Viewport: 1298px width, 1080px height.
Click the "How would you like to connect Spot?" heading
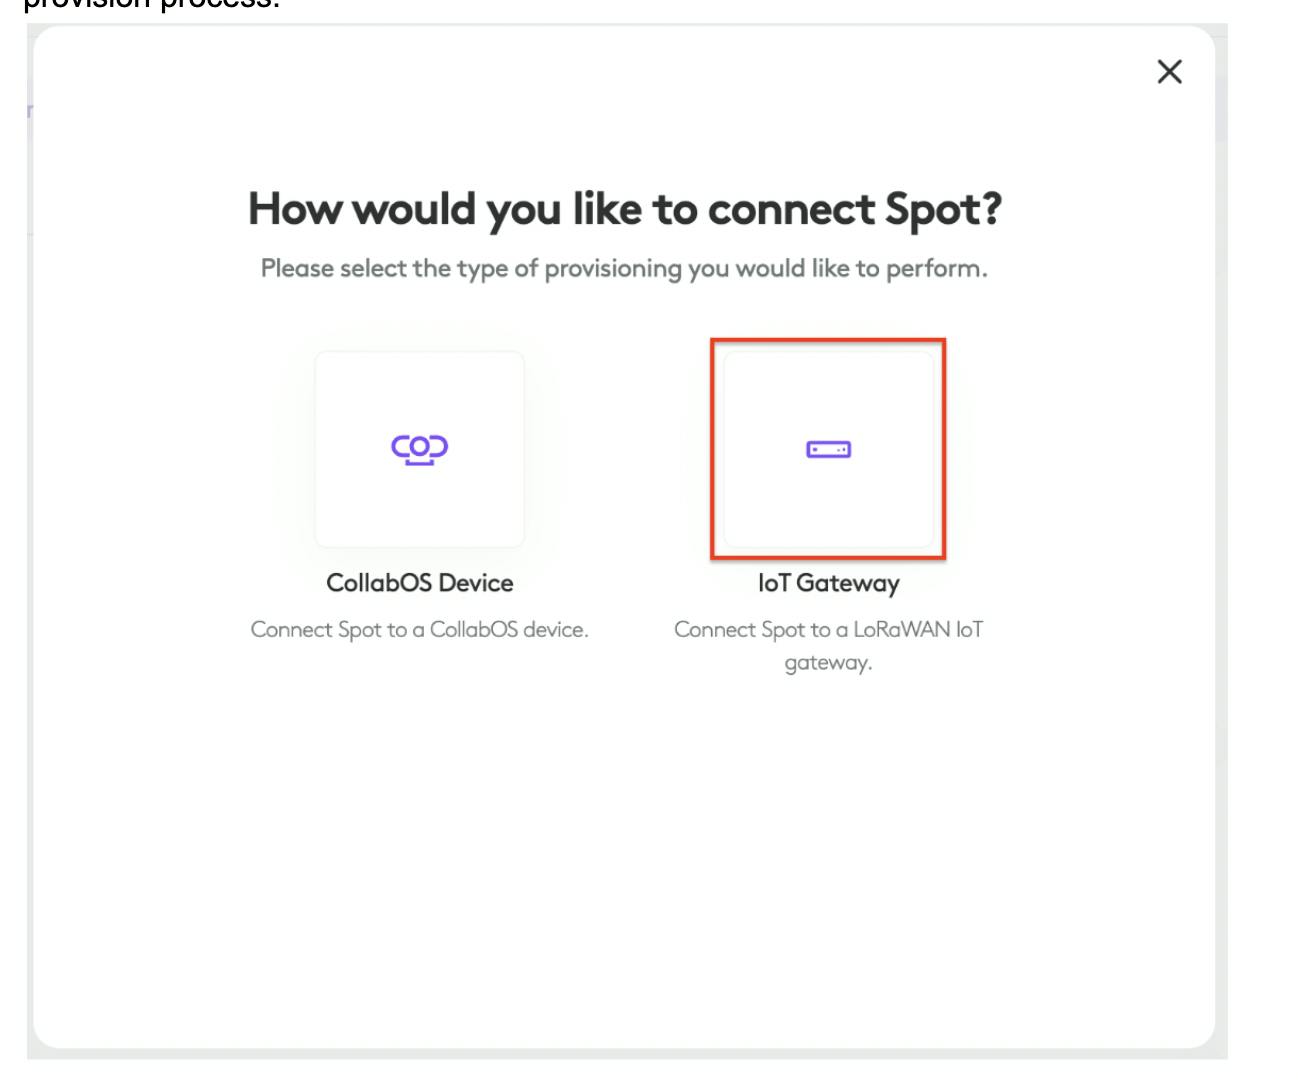(624, 210)
